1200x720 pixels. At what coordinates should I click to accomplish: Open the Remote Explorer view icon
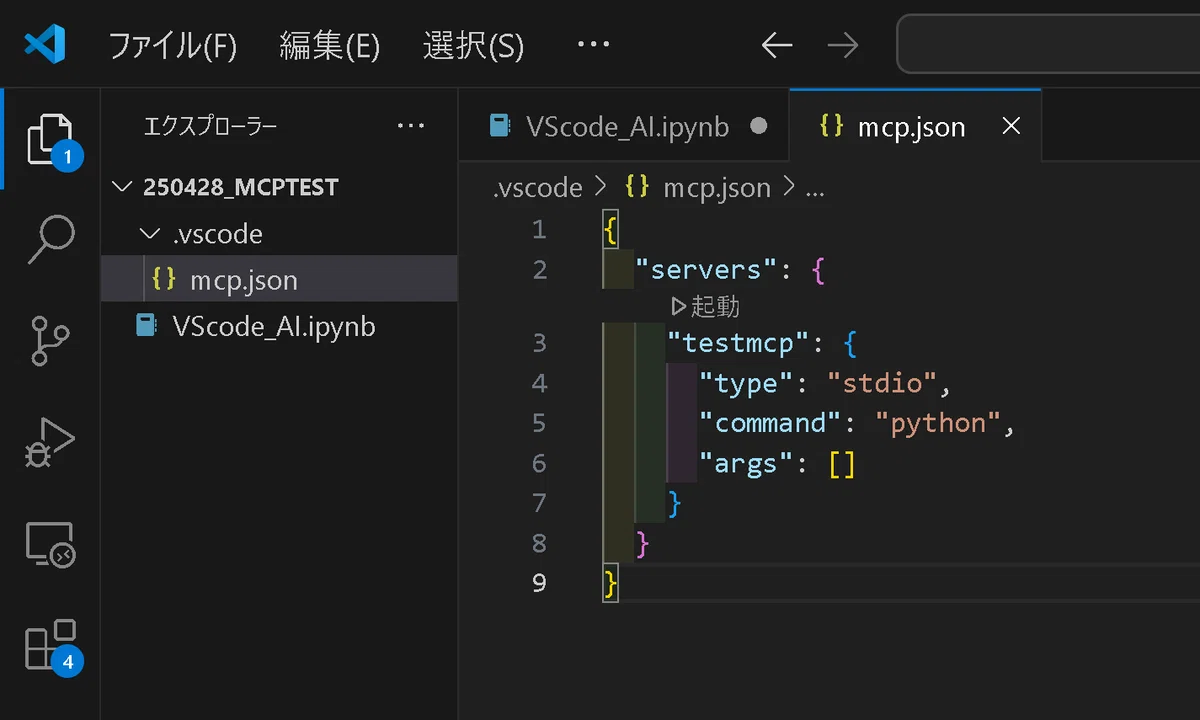[50, 545]
